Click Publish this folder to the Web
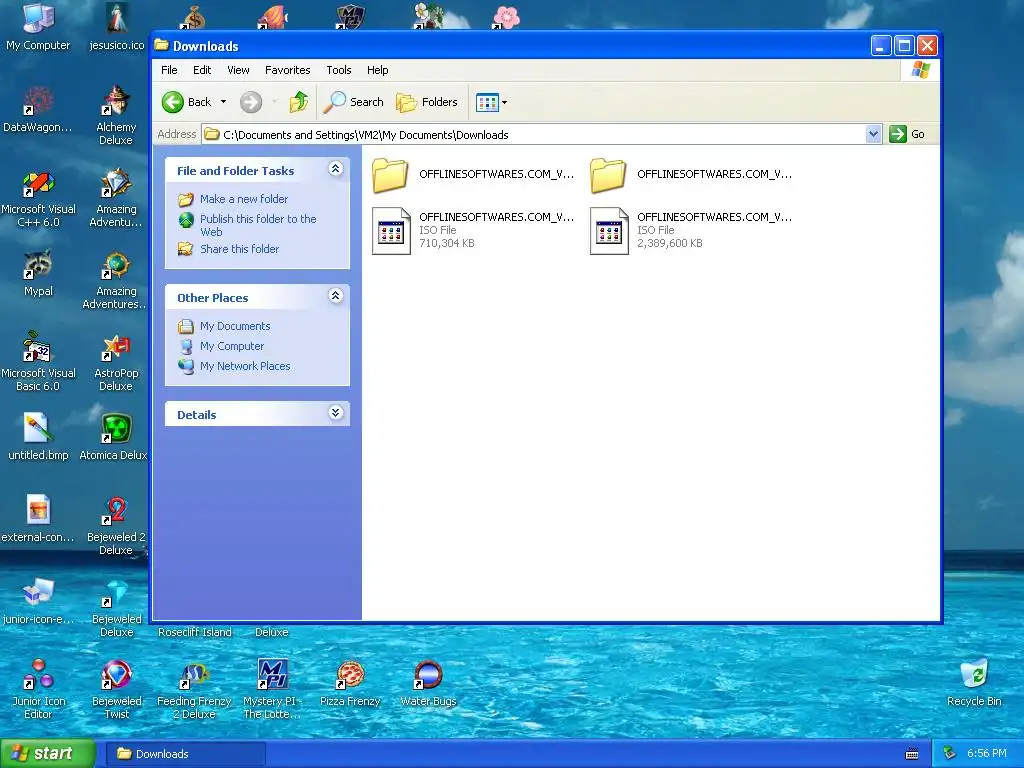The image size is (1024, 768). [x=258, y=225]
